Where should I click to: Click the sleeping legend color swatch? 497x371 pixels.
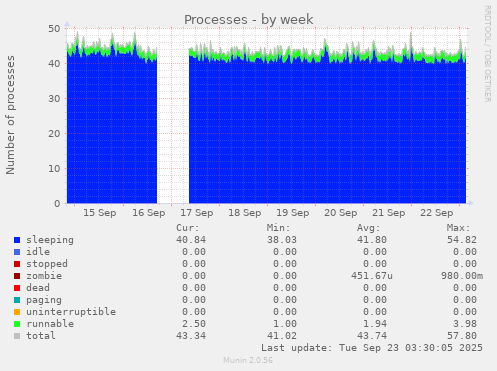coord(17,240)
